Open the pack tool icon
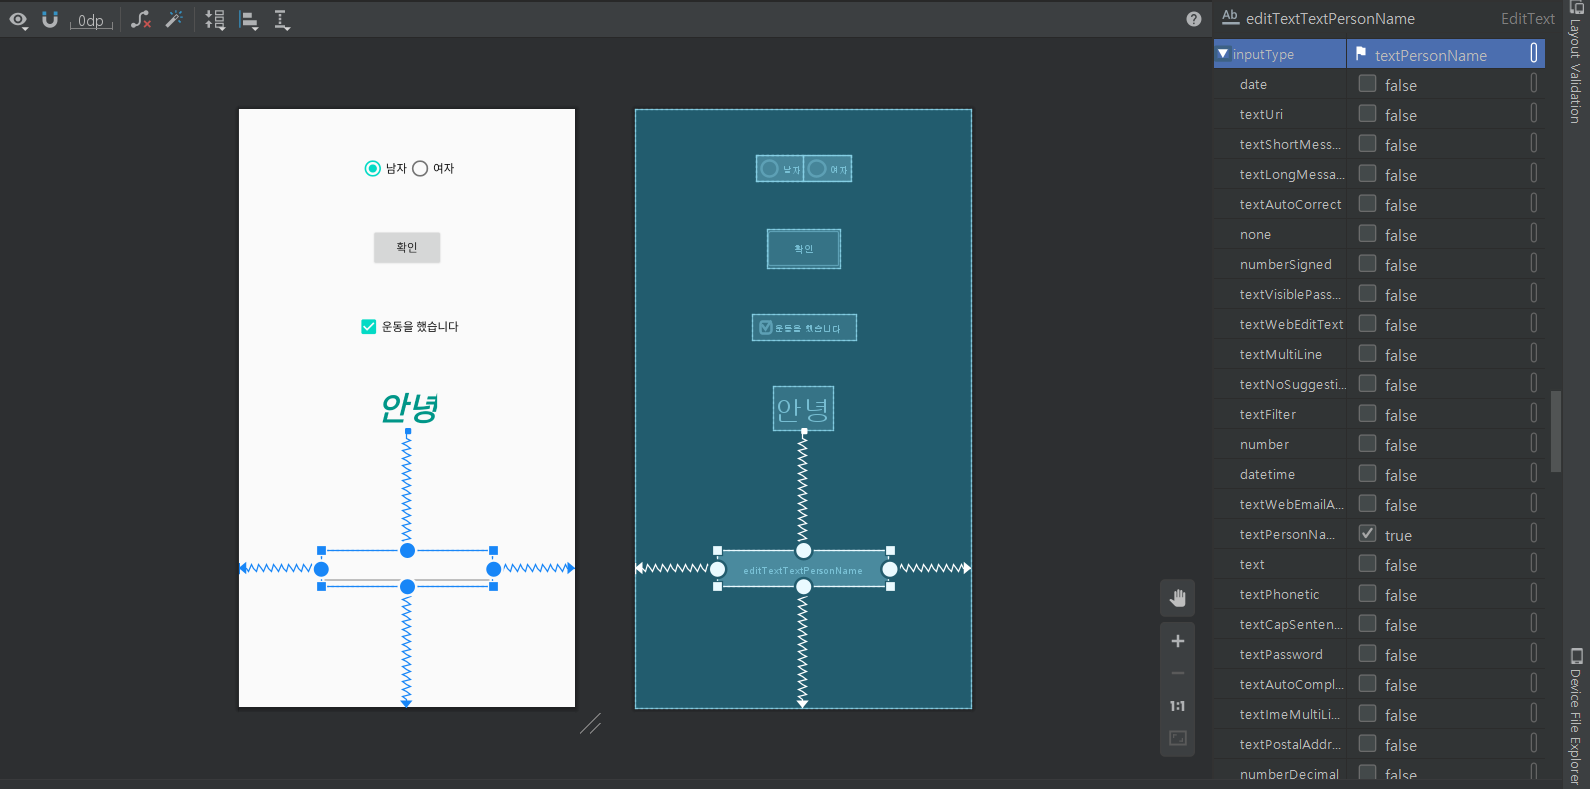 (x=215, y=20)
